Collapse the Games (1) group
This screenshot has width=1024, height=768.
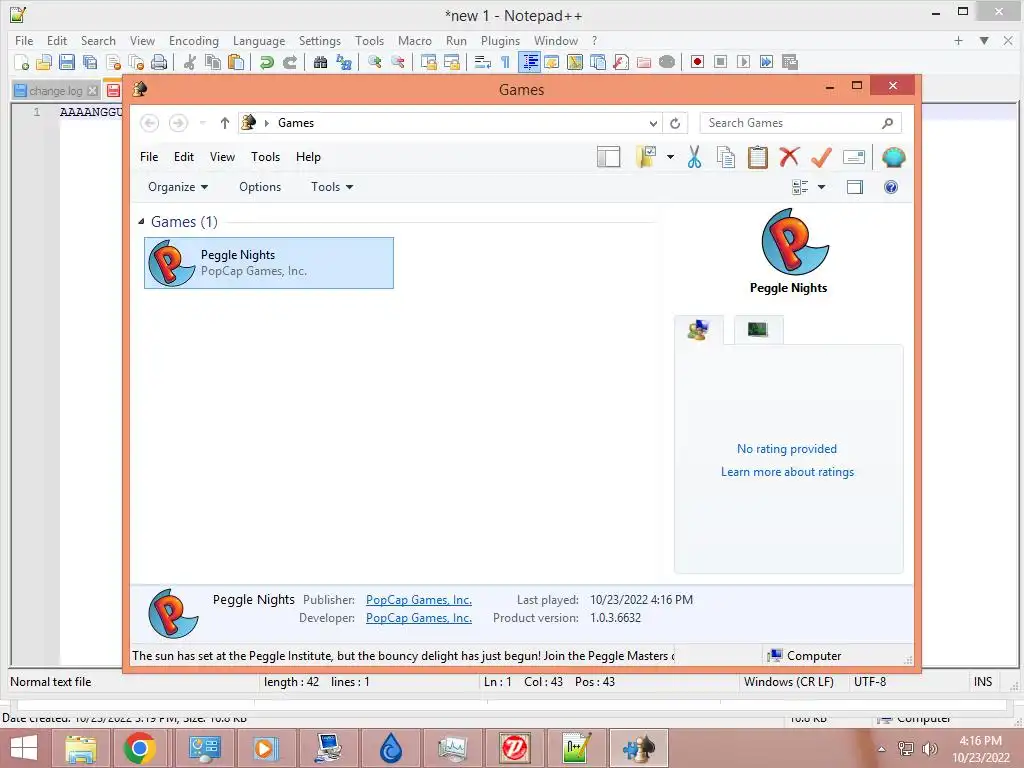pos(142,222)
